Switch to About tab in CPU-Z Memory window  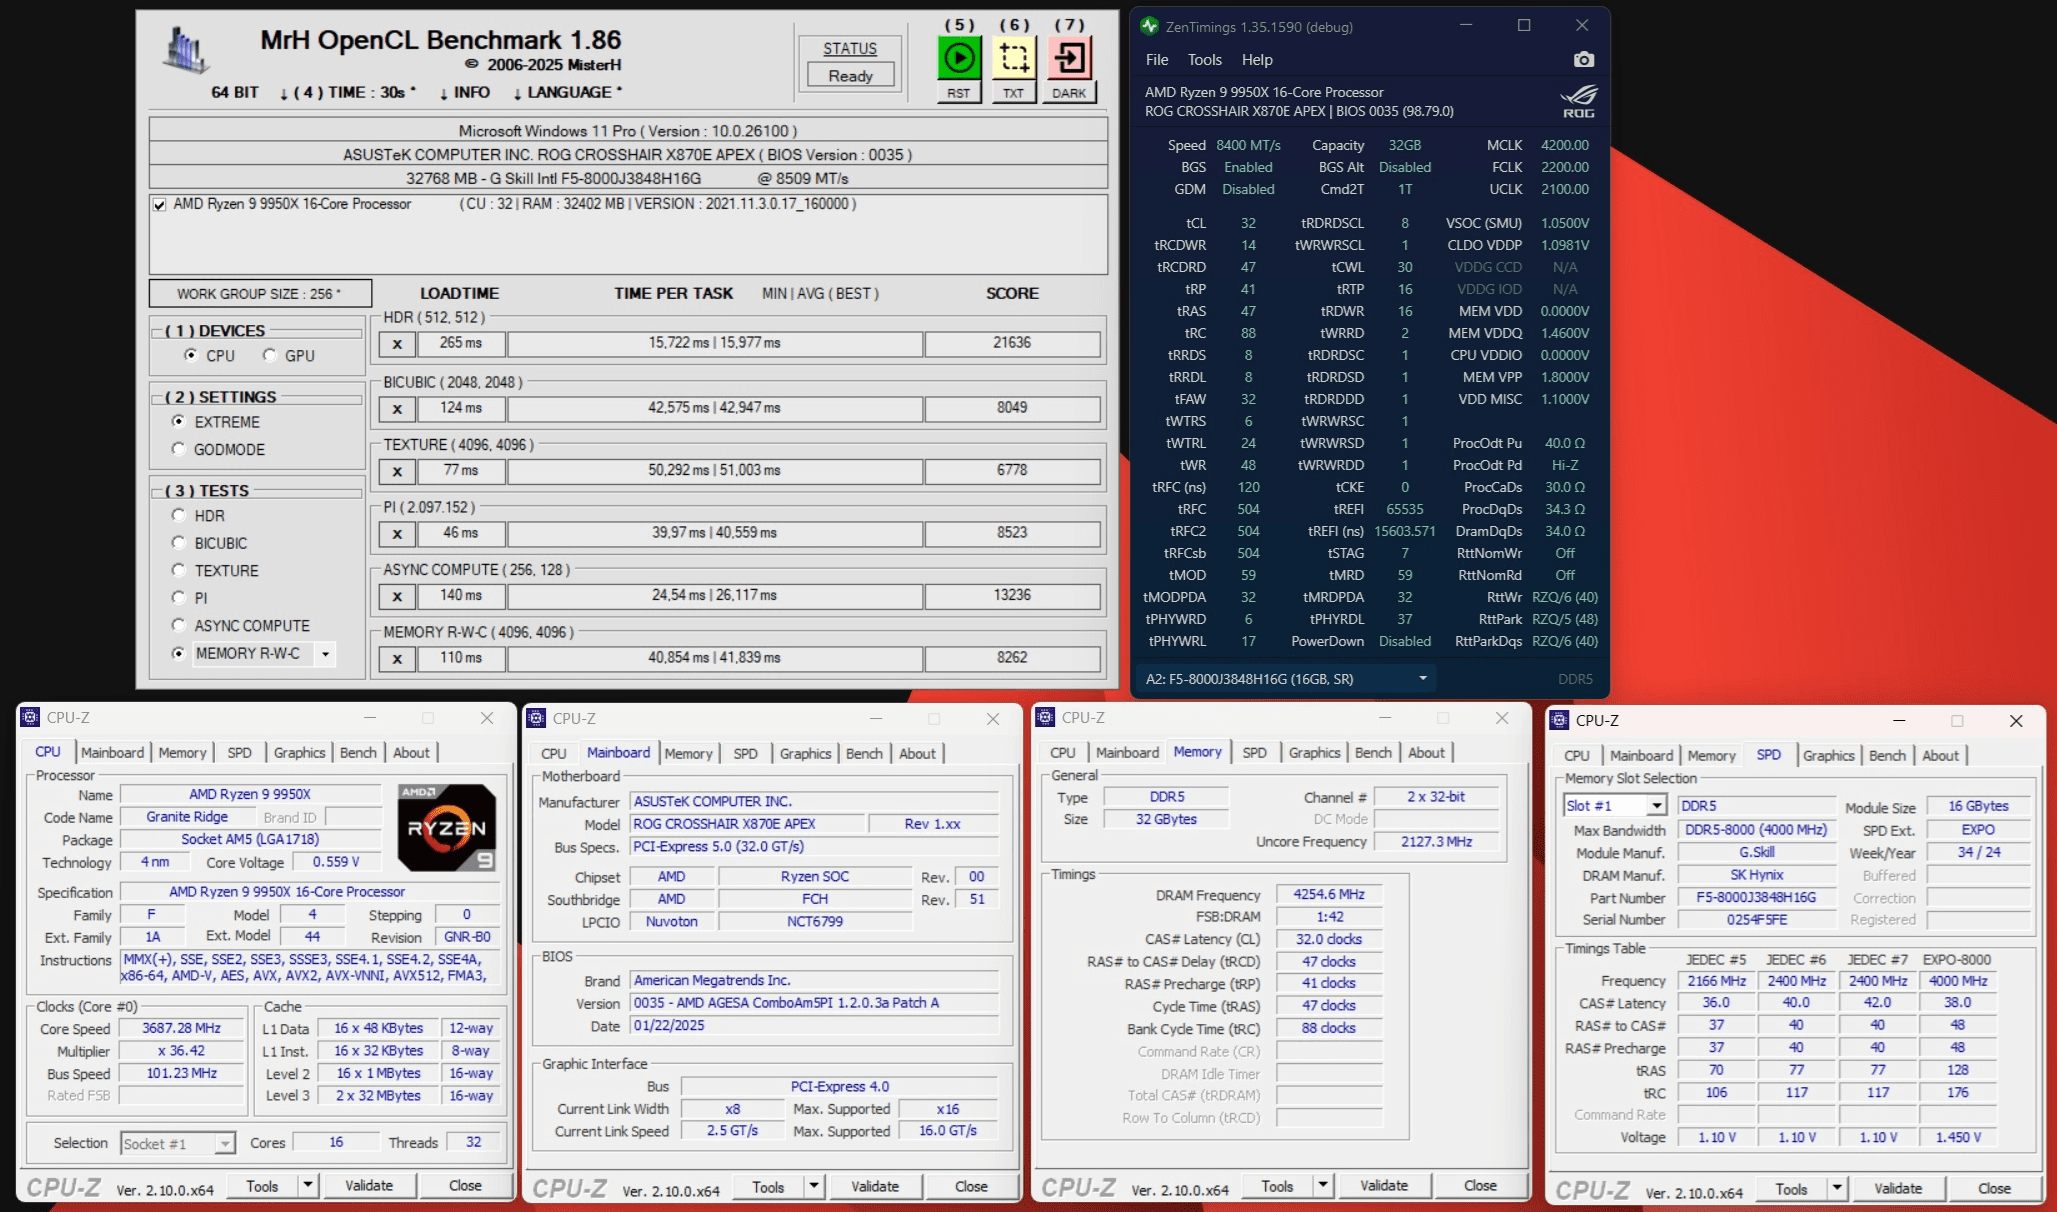1426,752
